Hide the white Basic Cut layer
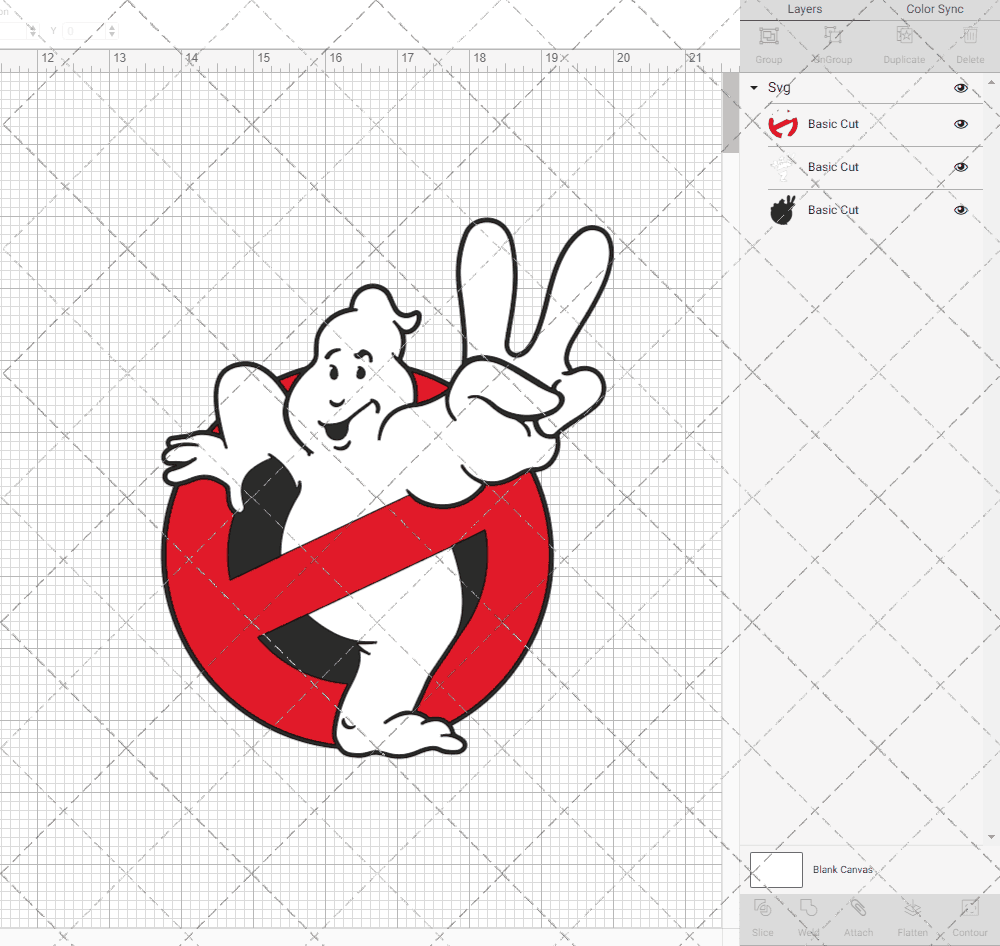Viewport: 1000px width, 946px height. coord(960,167)
